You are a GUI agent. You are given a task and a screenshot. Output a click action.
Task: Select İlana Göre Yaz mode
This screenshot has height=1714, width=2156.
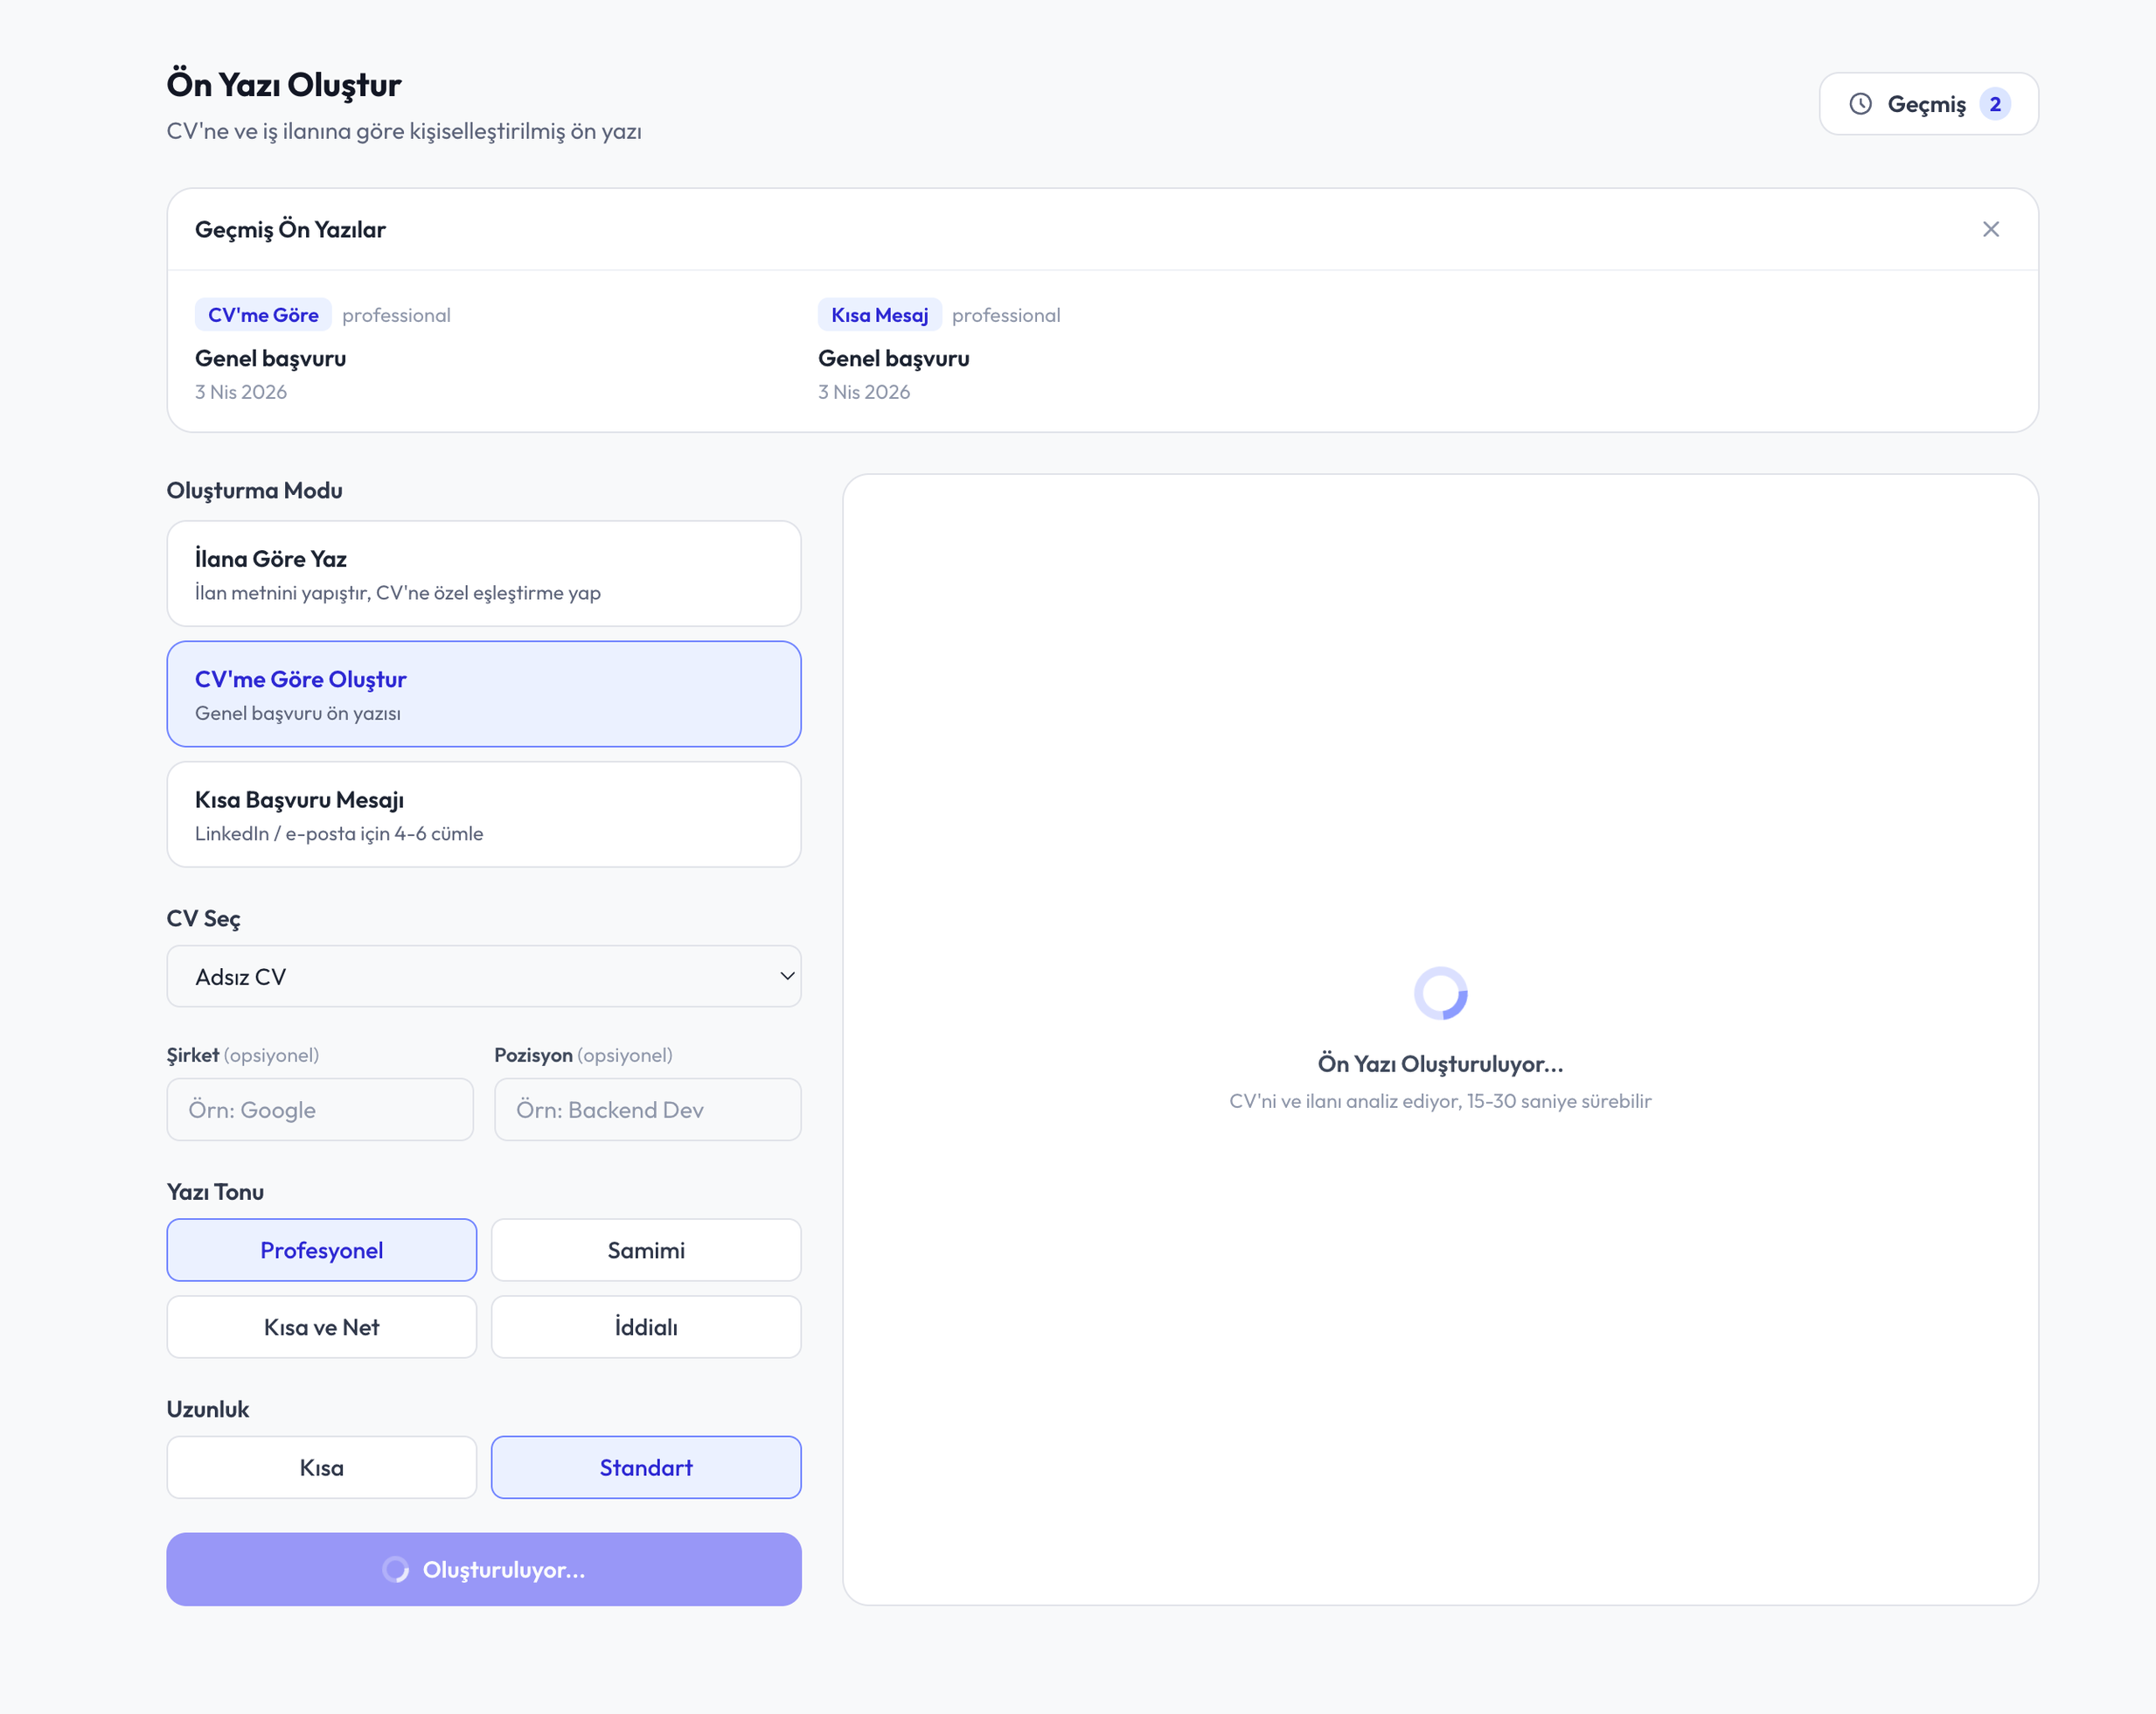[x=484, y=574]
